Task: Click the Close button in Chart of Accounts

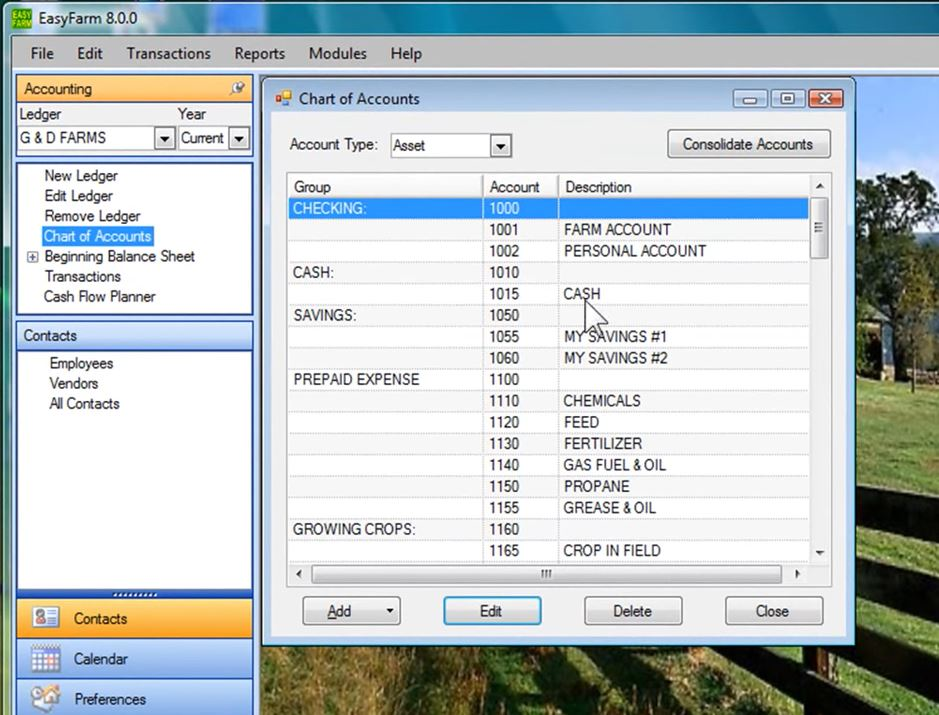Action: coord(773,611)
